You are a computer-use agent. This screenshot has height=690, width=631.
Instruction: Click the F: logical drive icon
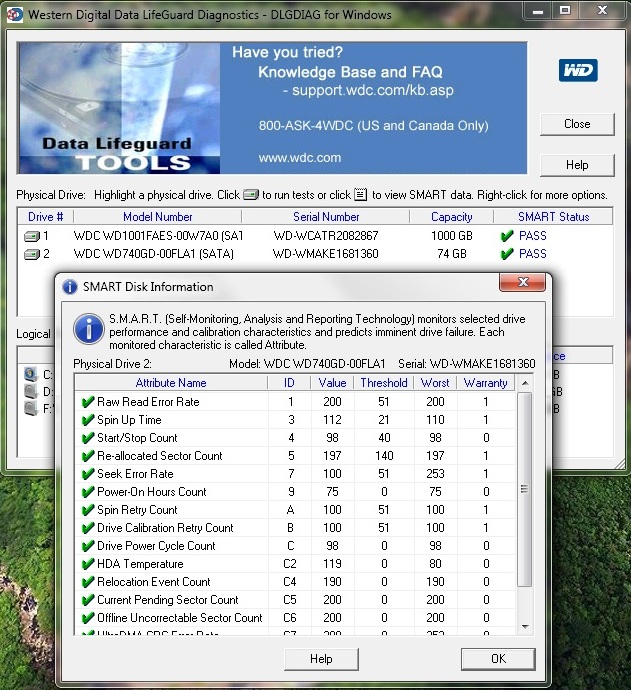(x=31, y=408)
